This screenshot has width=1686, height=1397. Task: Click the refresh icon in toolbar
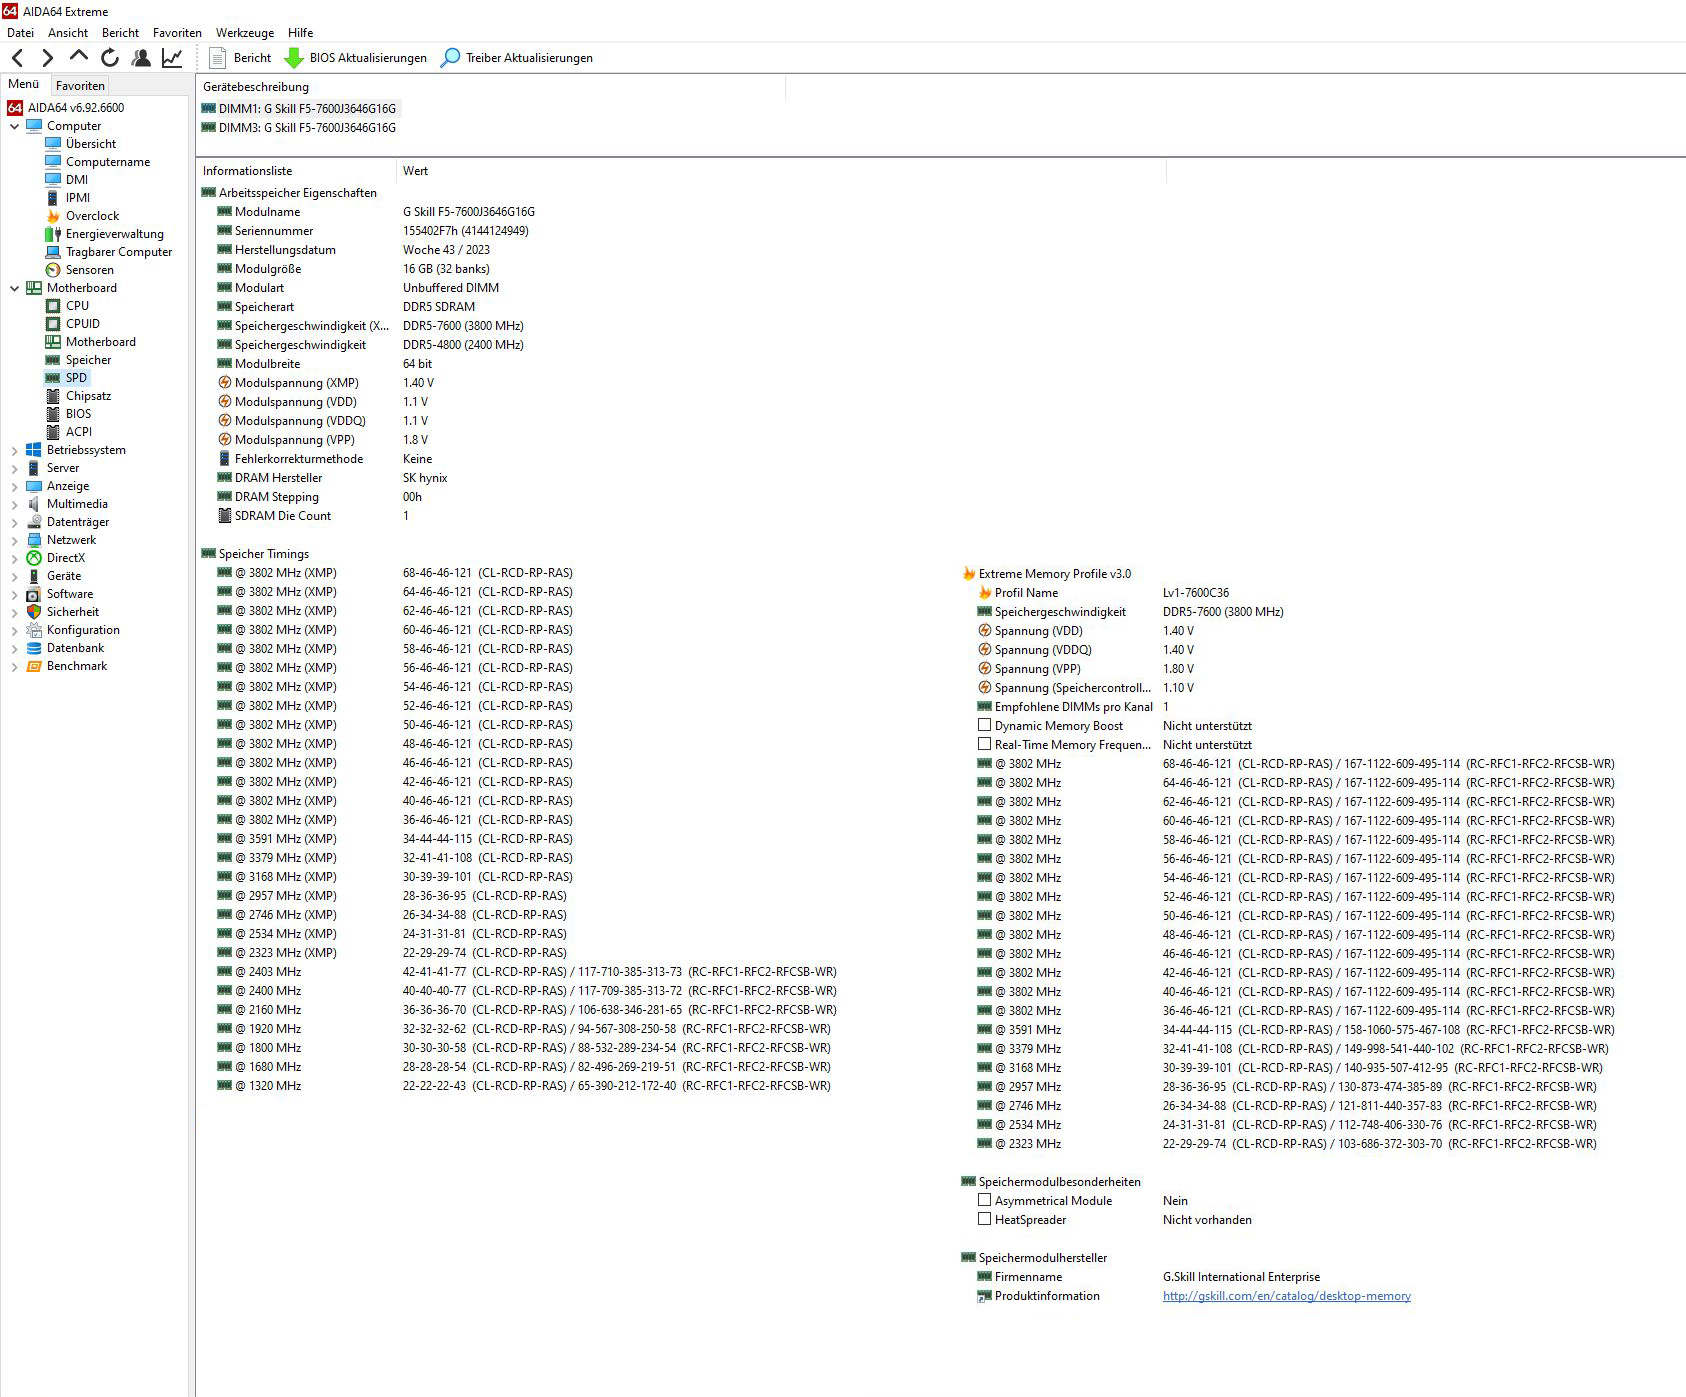click(110, 58)
